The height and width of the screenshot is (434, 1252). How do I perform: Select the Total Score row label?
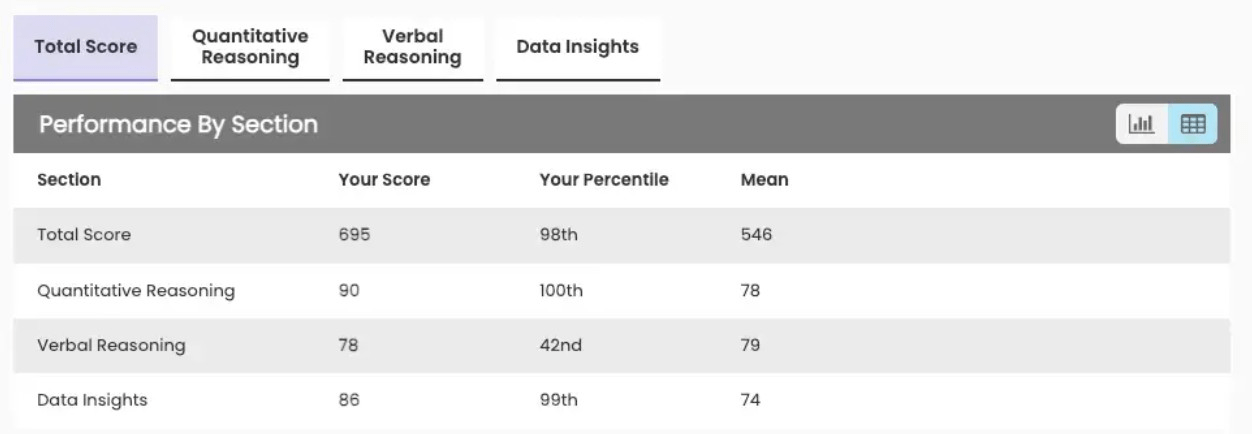[84, 235]
